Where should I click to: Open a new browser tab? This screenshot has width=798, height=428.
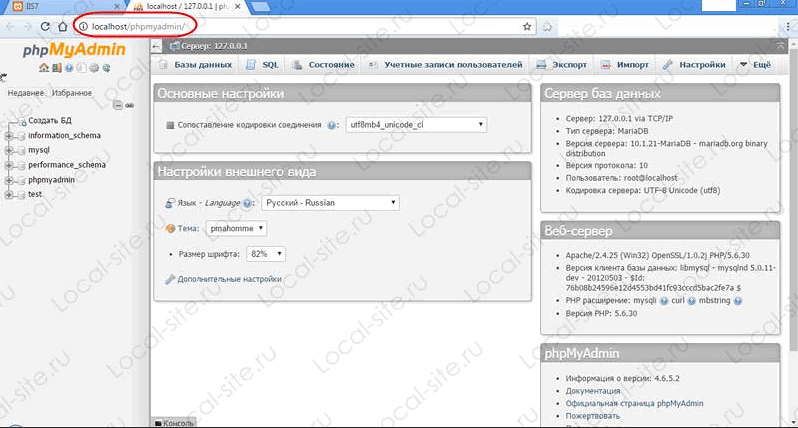click(261, 7)
